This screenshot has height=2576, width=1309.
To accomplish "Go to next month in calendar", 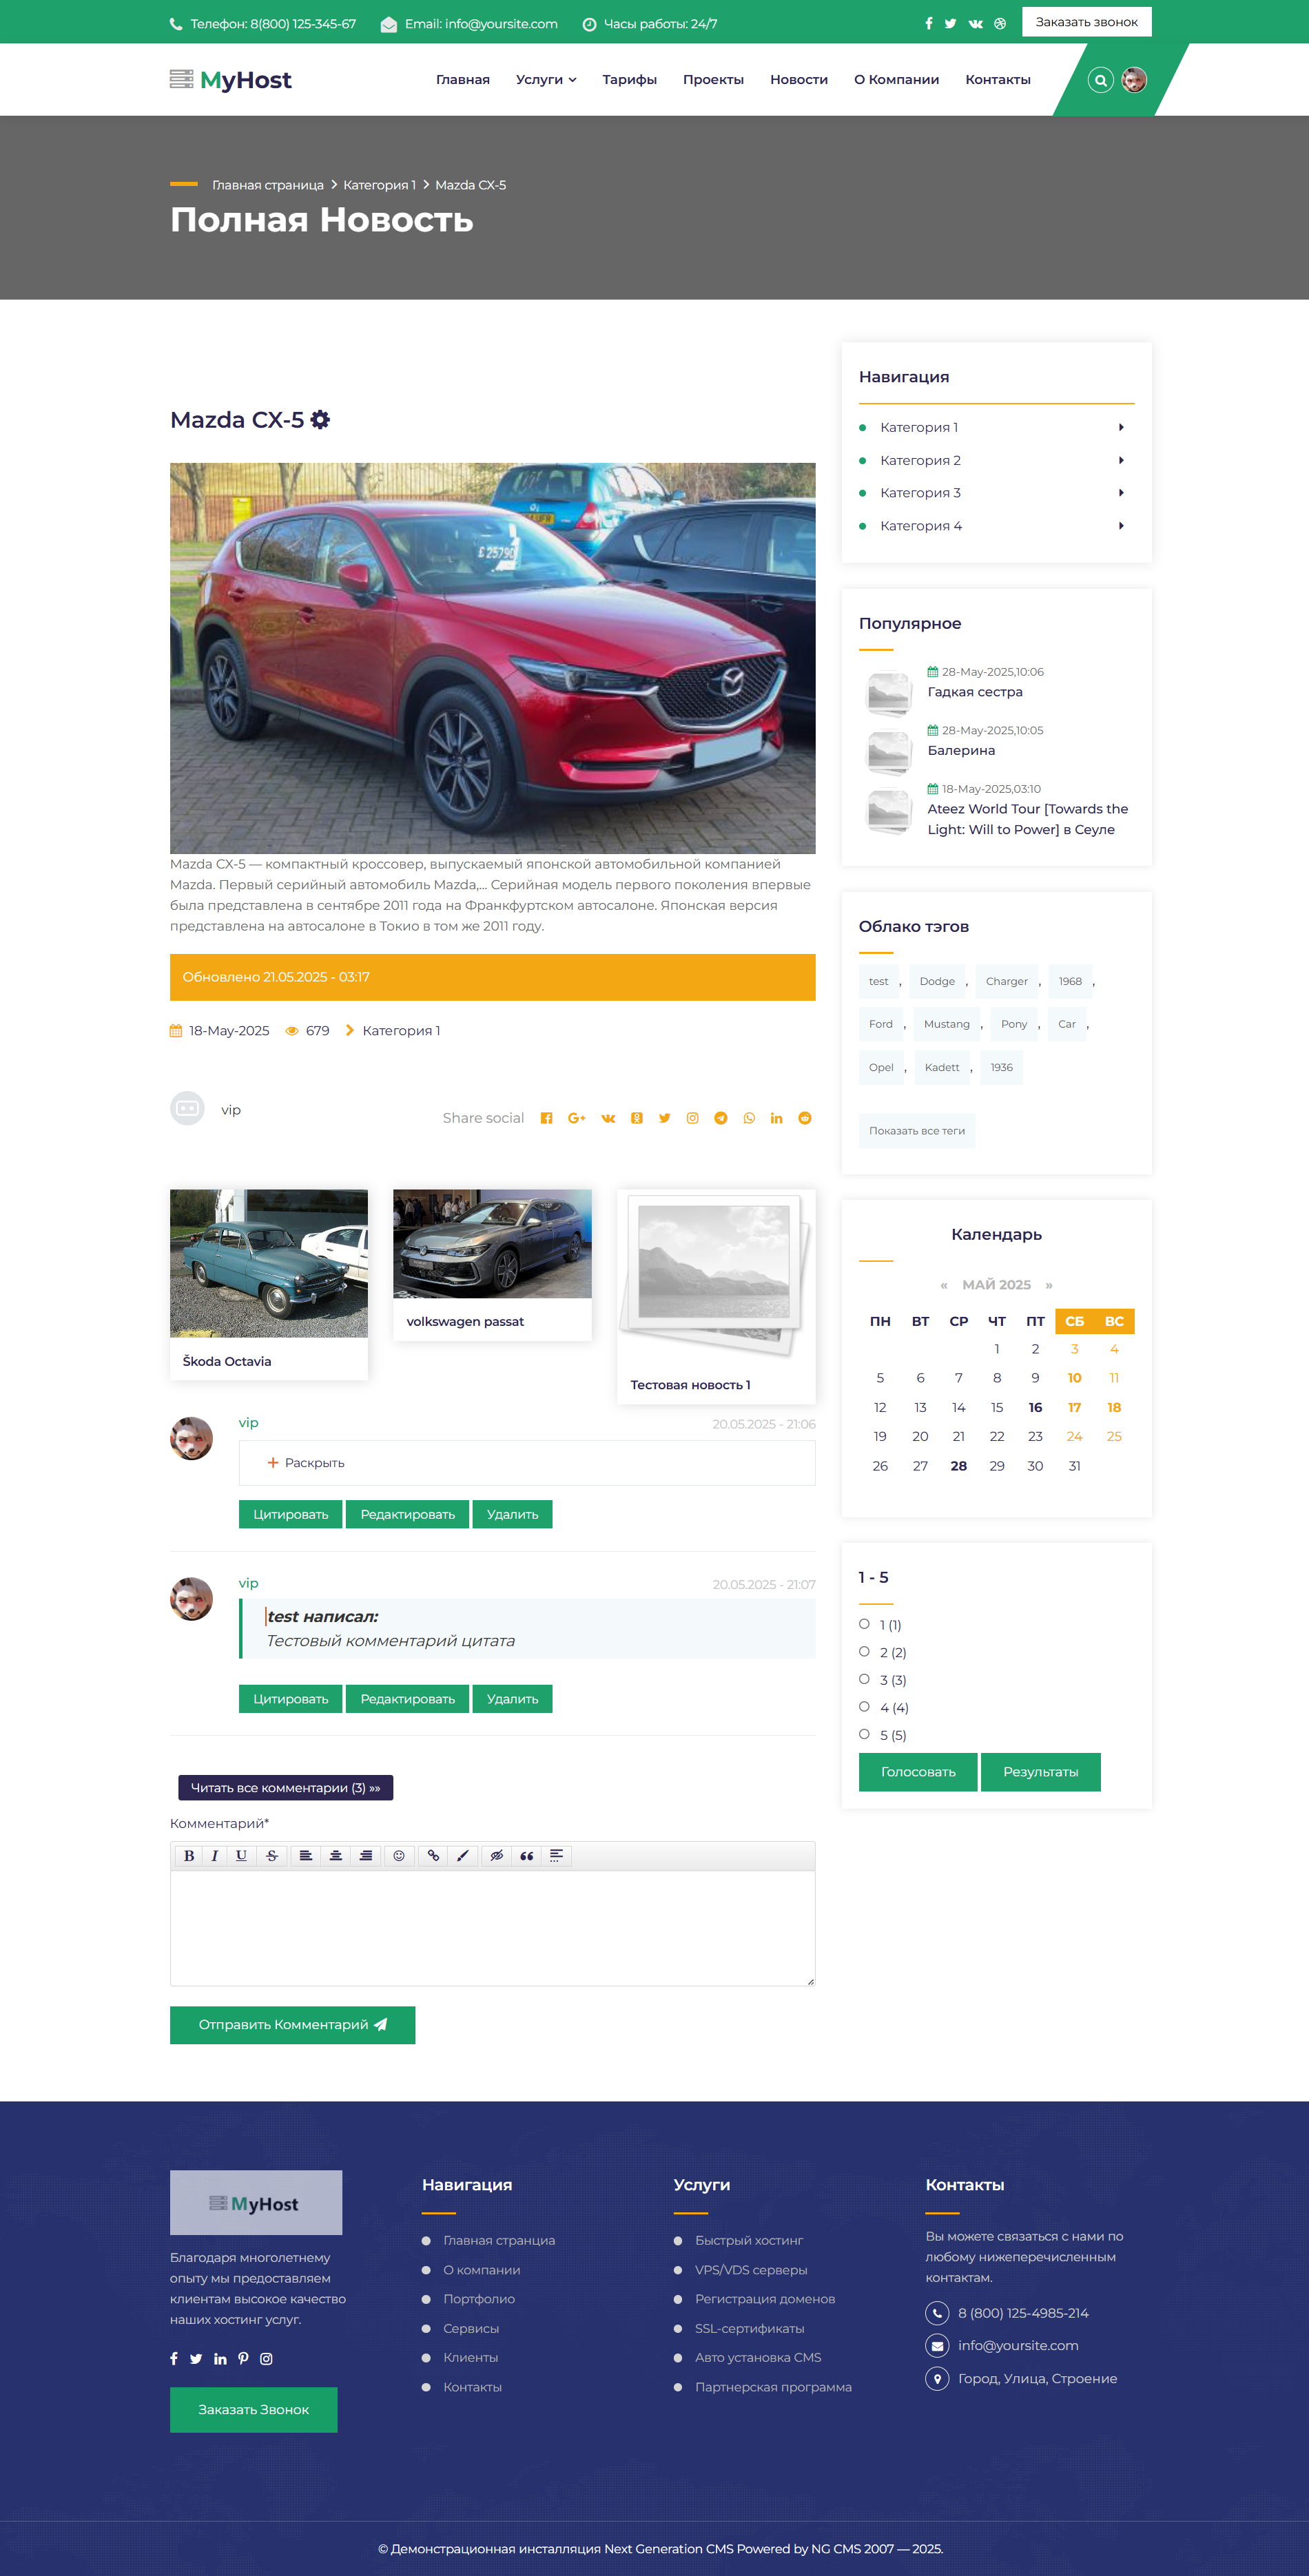I will [x=1049, y=1285].
